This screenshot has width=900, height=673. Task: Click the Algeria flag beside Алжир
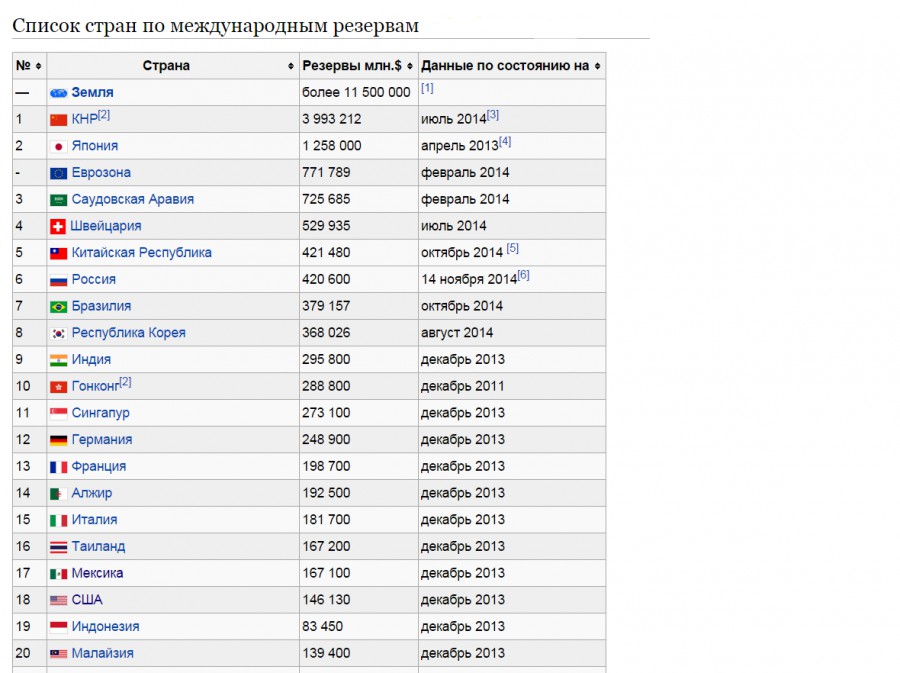(x=59, y=493)
